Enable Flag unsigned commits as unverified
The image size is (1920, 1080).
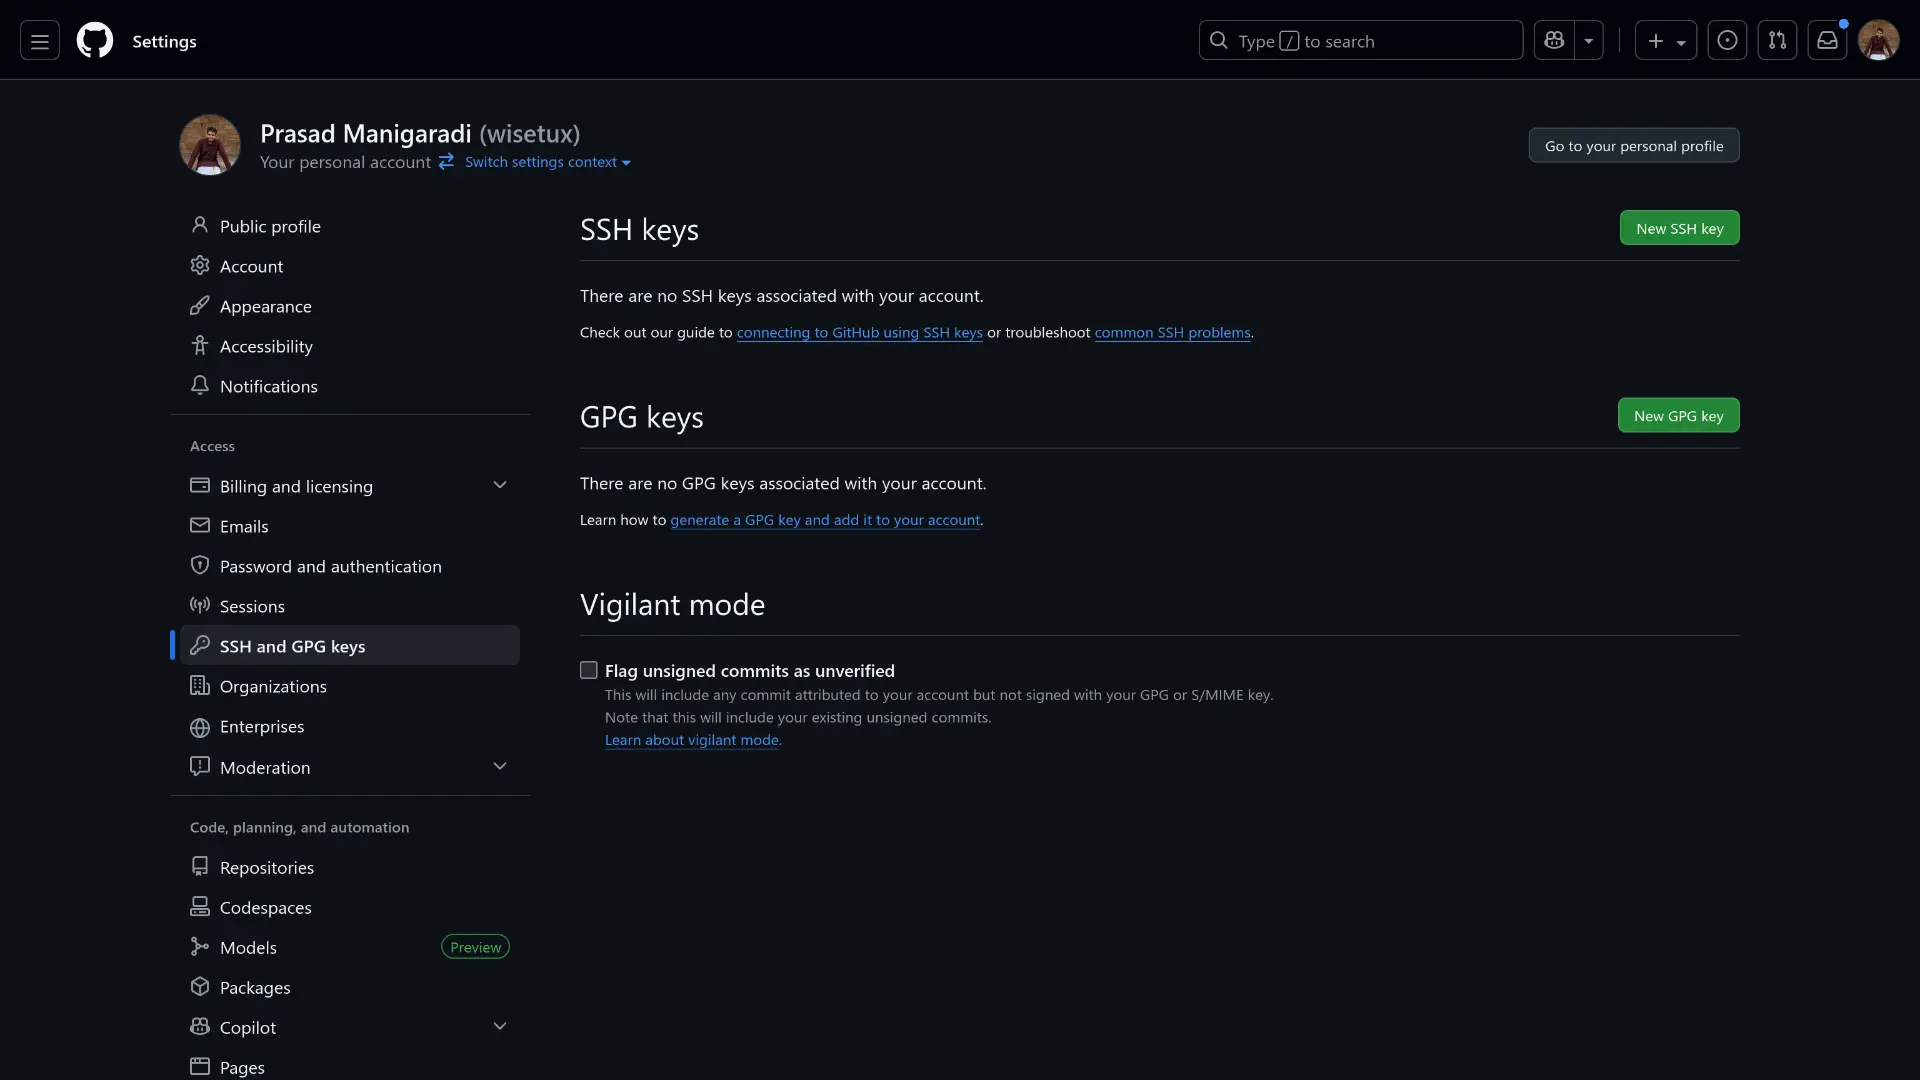(x=589, y=671)
